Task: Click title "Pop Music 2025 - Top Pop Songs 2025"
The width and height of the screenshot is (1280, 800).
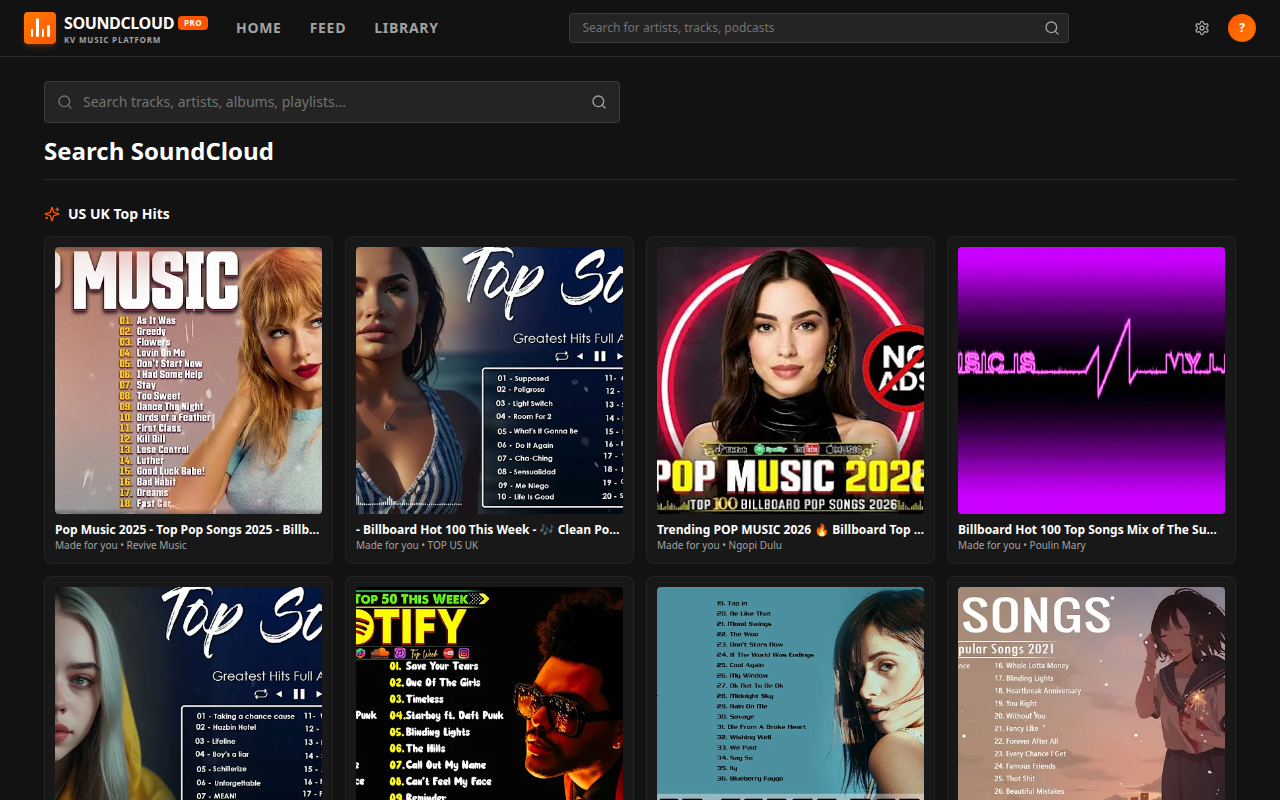Action: (x=188, y=529)
